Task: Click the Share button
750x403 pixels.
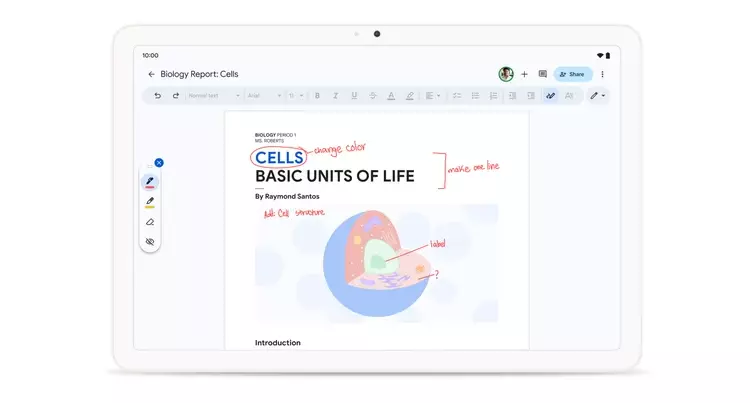Action: [x=573, y=74]
